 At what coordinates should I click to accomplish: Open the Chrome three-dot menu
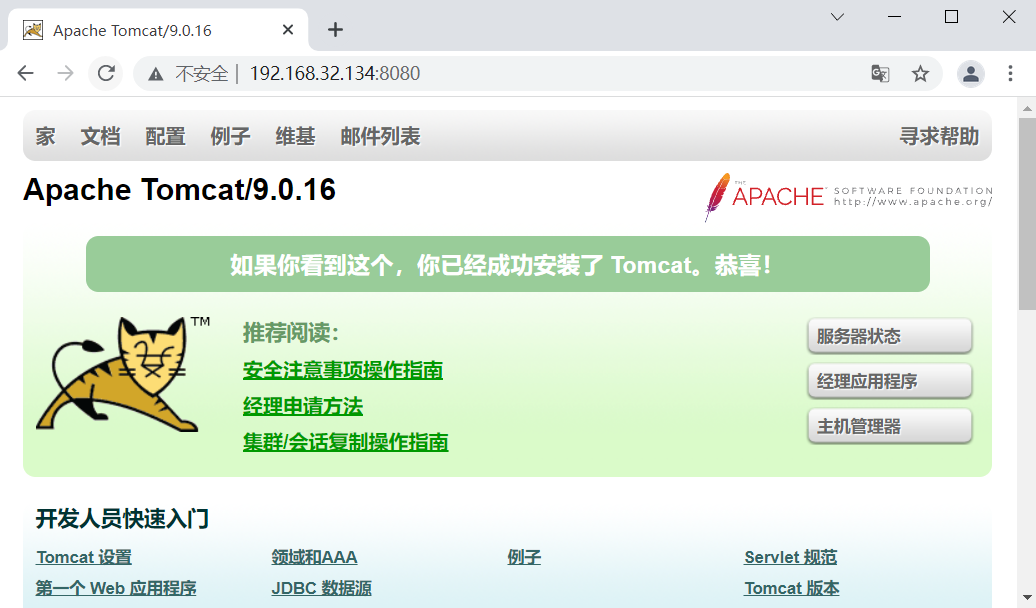(x=1010, y=73)
